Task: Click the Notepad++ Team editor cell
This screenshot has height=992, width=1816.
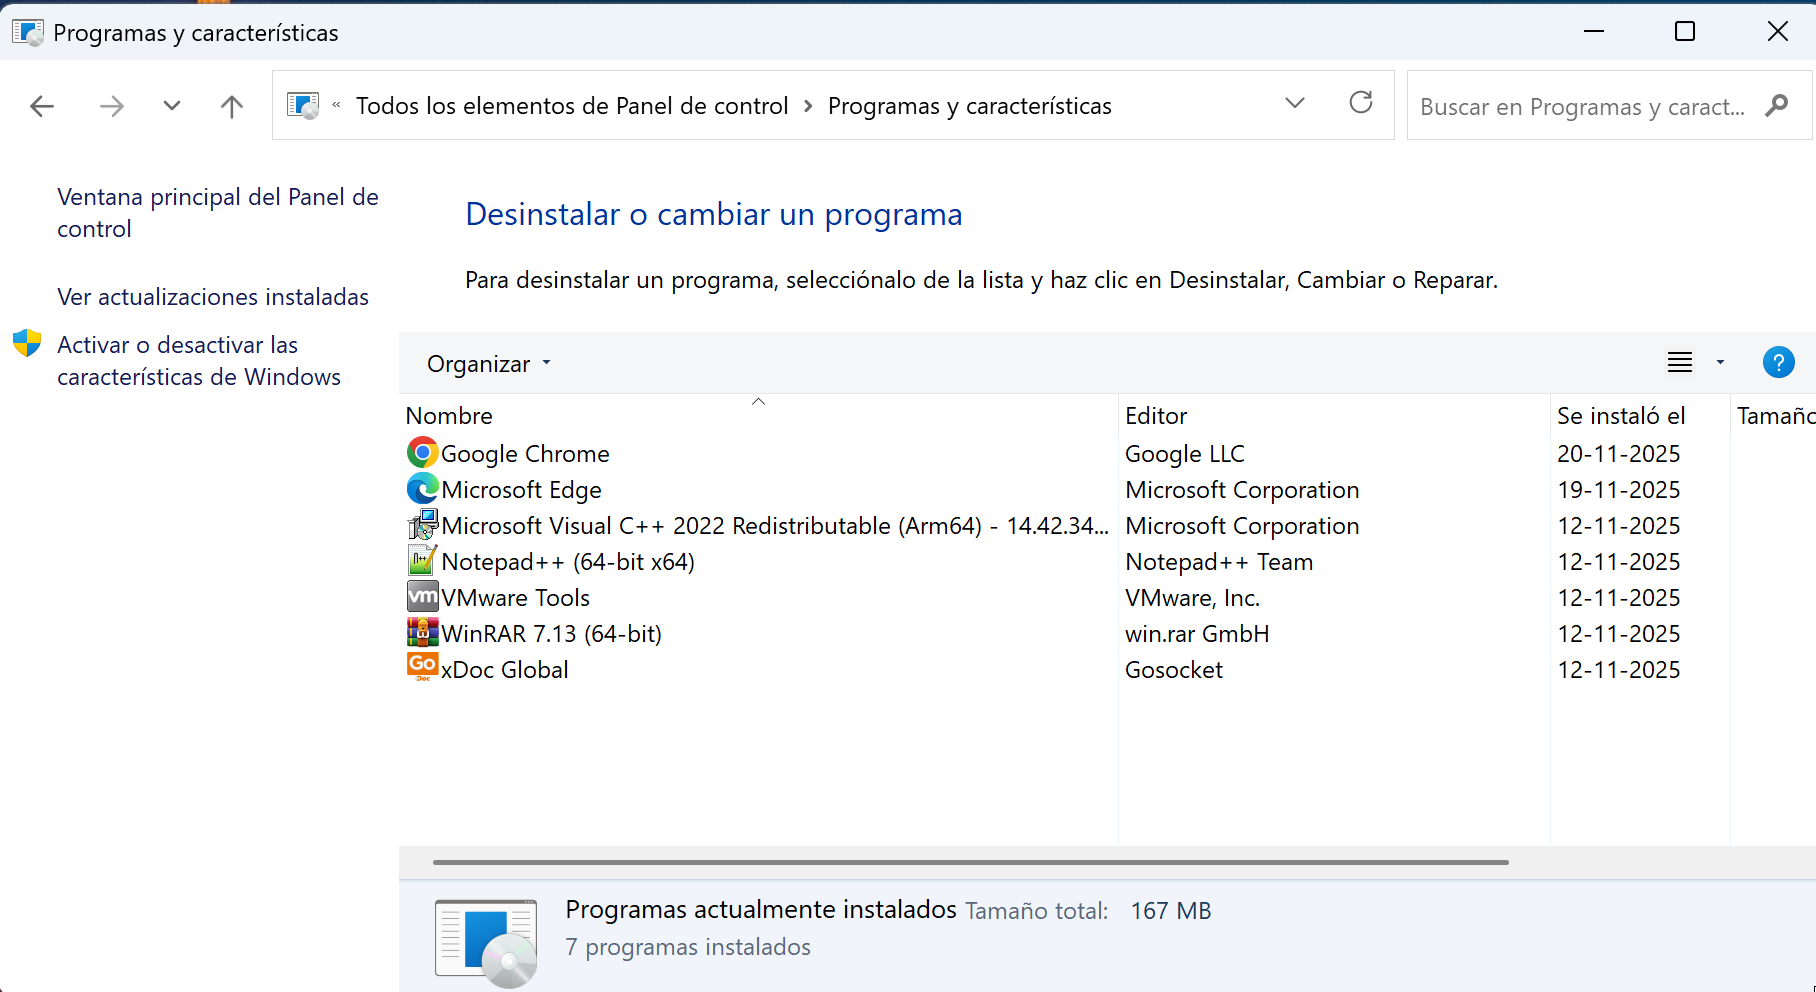Action: 1219,562
